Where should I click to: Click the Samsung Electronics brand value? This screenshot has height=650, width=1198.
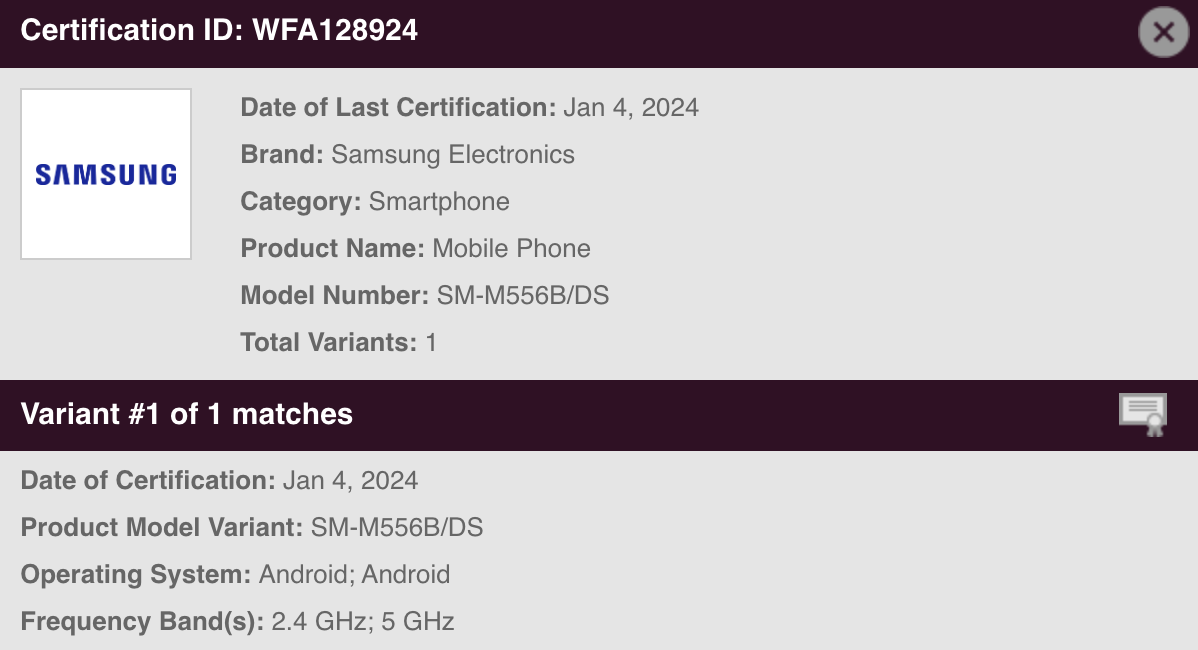point(453,155)
